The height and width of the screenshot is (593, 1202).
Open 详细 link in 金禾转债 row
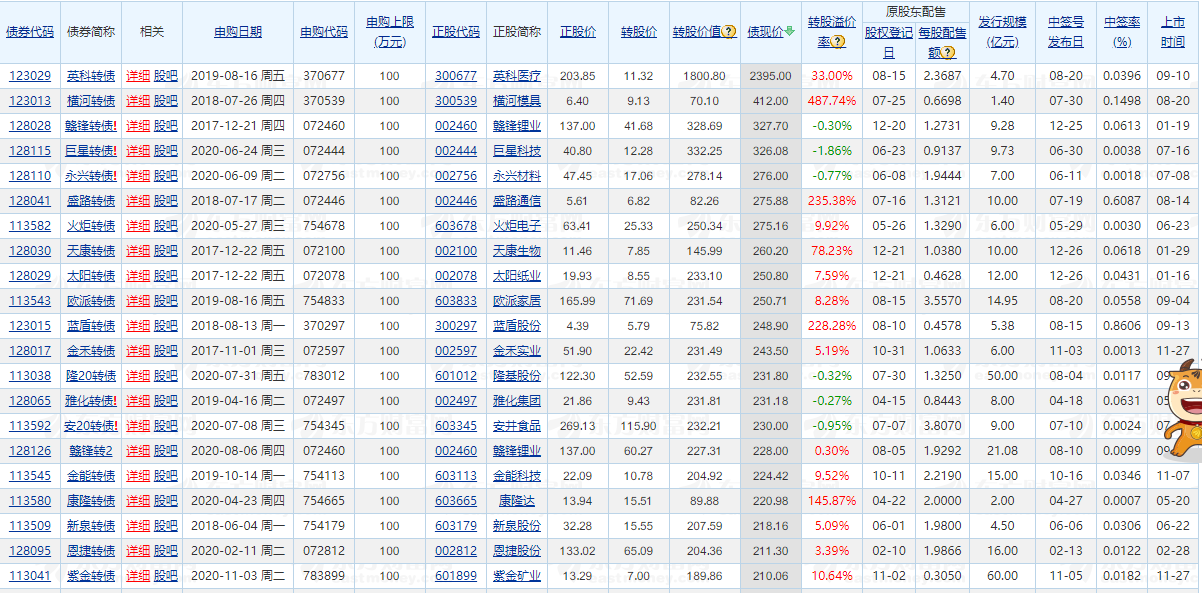pos(138,351)
